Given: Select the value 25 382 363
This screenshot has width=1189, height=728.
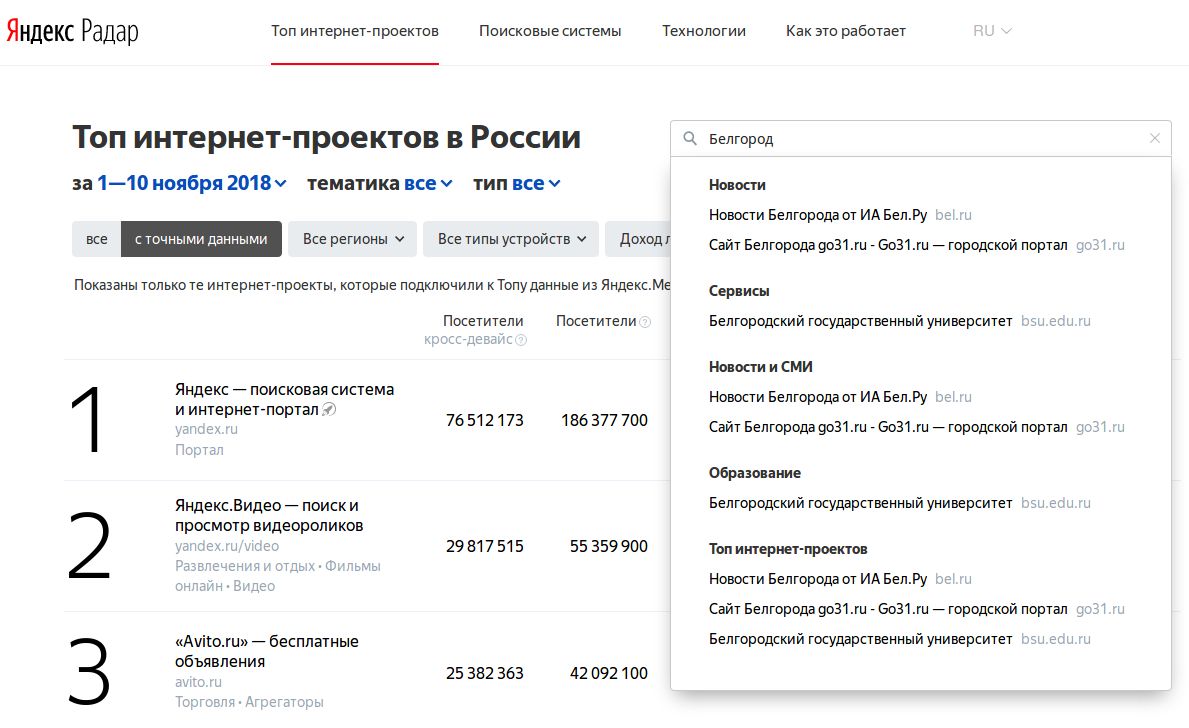Looking at the screenshot, I should click(485, 673).
